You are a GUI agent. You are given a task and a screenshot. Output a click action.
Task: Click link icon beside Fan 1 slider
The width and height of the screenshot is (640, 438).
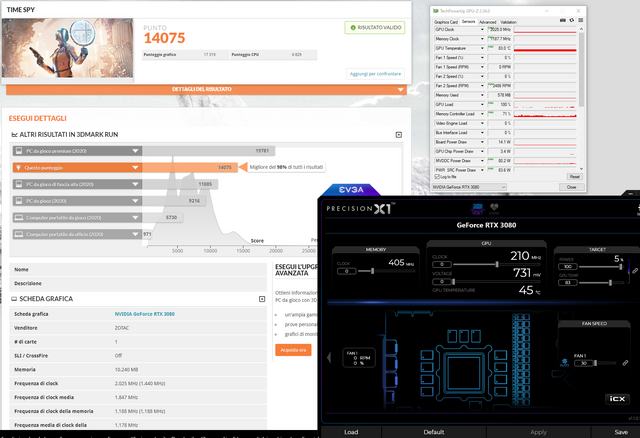pos(625,362)
